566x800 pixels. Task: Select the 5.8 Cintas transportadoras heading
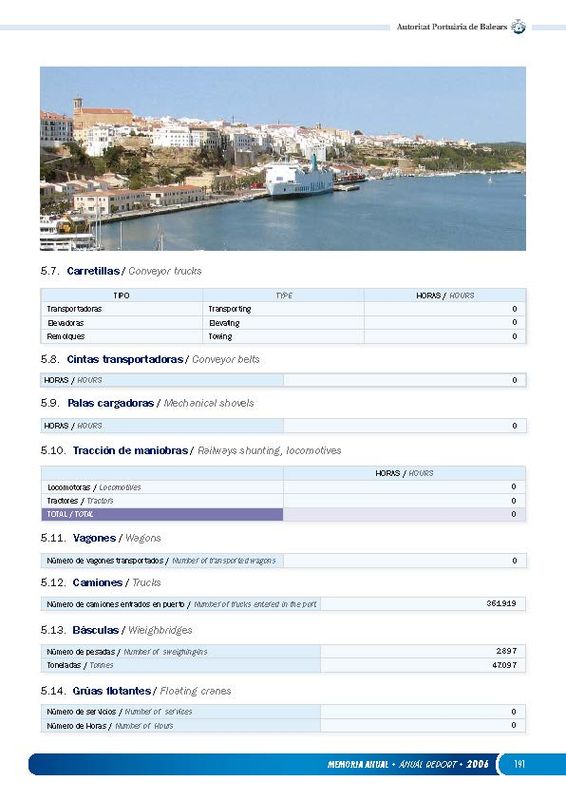pos(150,359)
